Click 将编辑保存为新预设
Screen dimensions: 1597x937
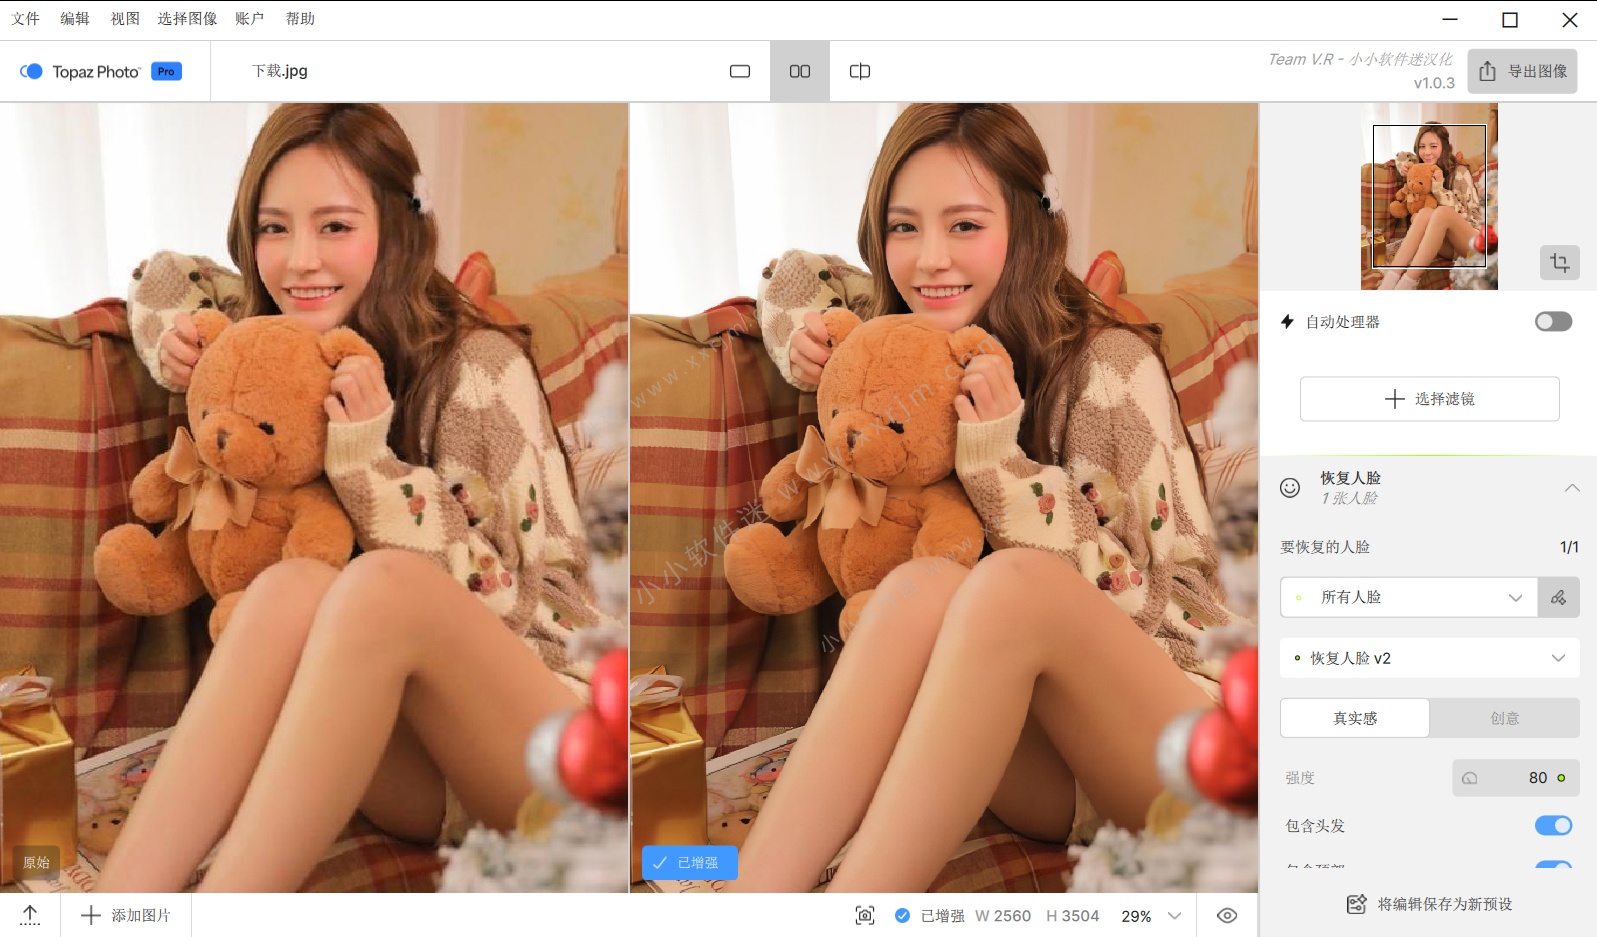tap(1430, 904)
